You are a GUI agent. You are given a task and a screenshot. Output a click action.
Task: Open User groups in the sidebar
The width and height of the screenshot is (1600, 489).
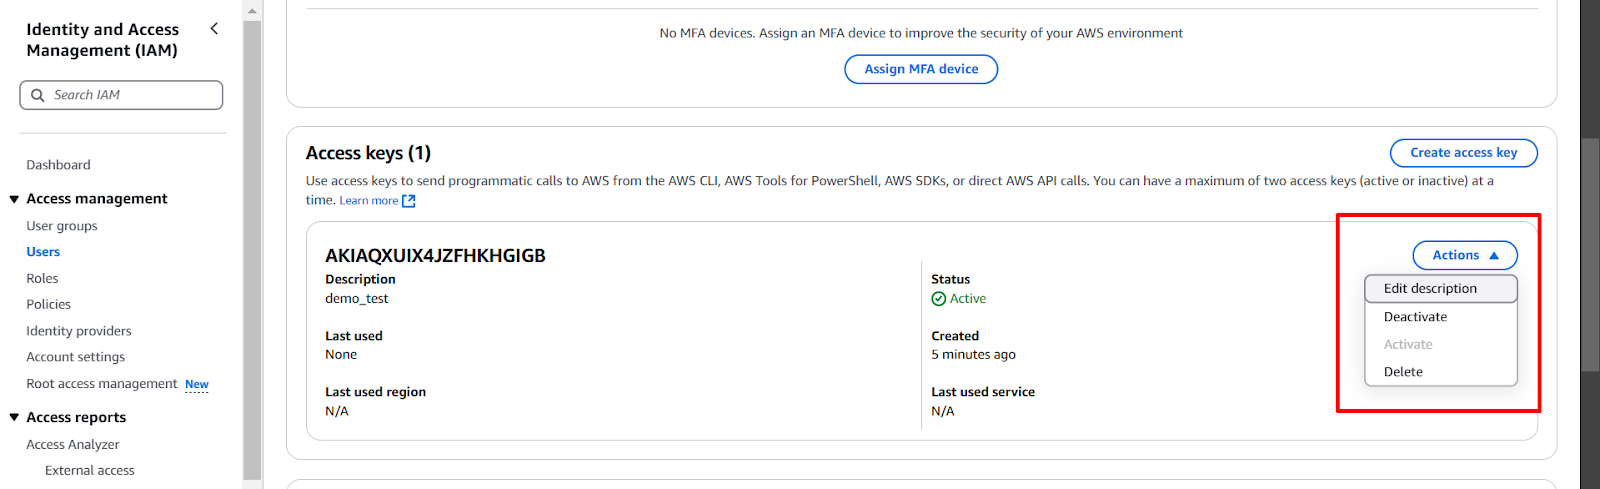(x=62, y=226)
